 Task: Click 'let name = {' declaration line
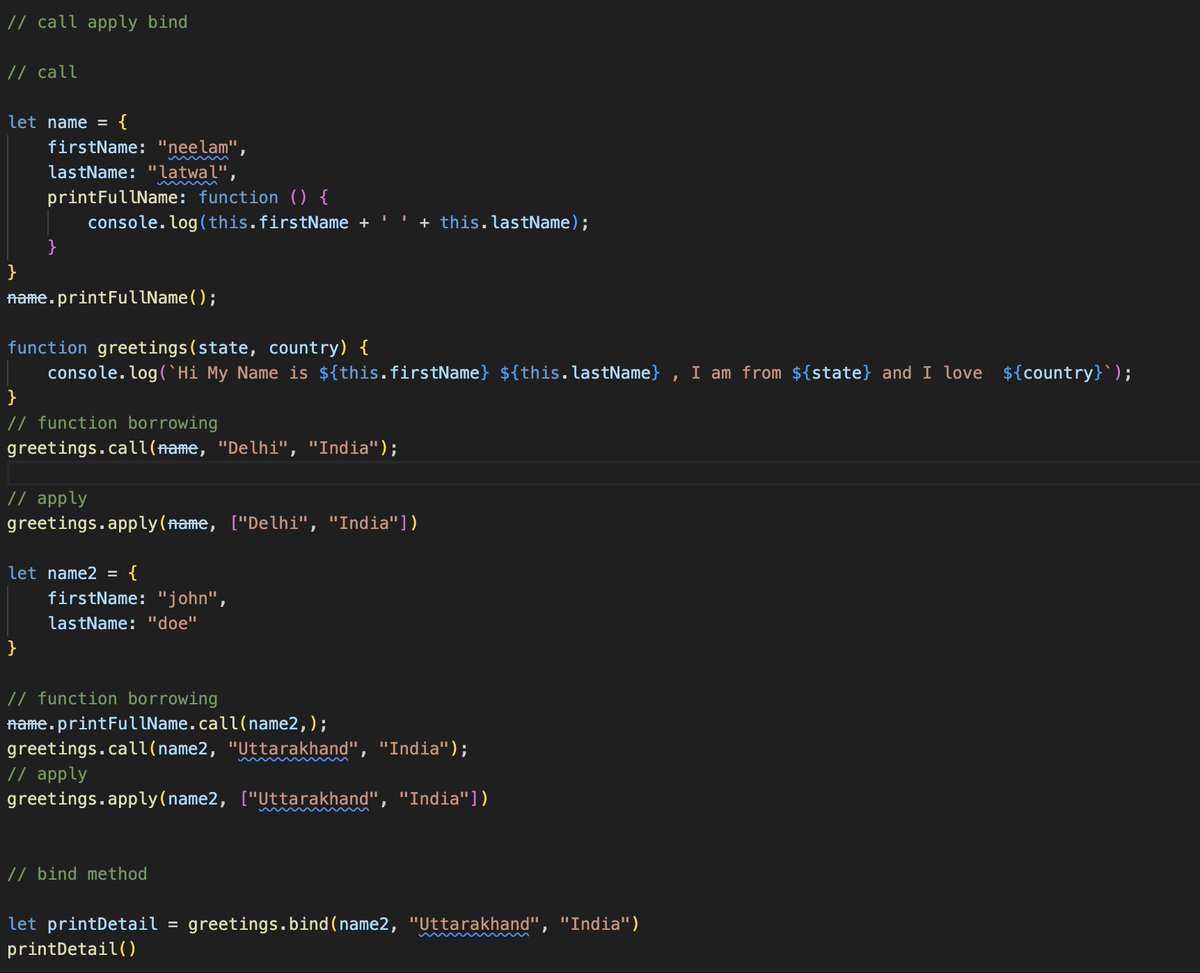pos(67,122)
